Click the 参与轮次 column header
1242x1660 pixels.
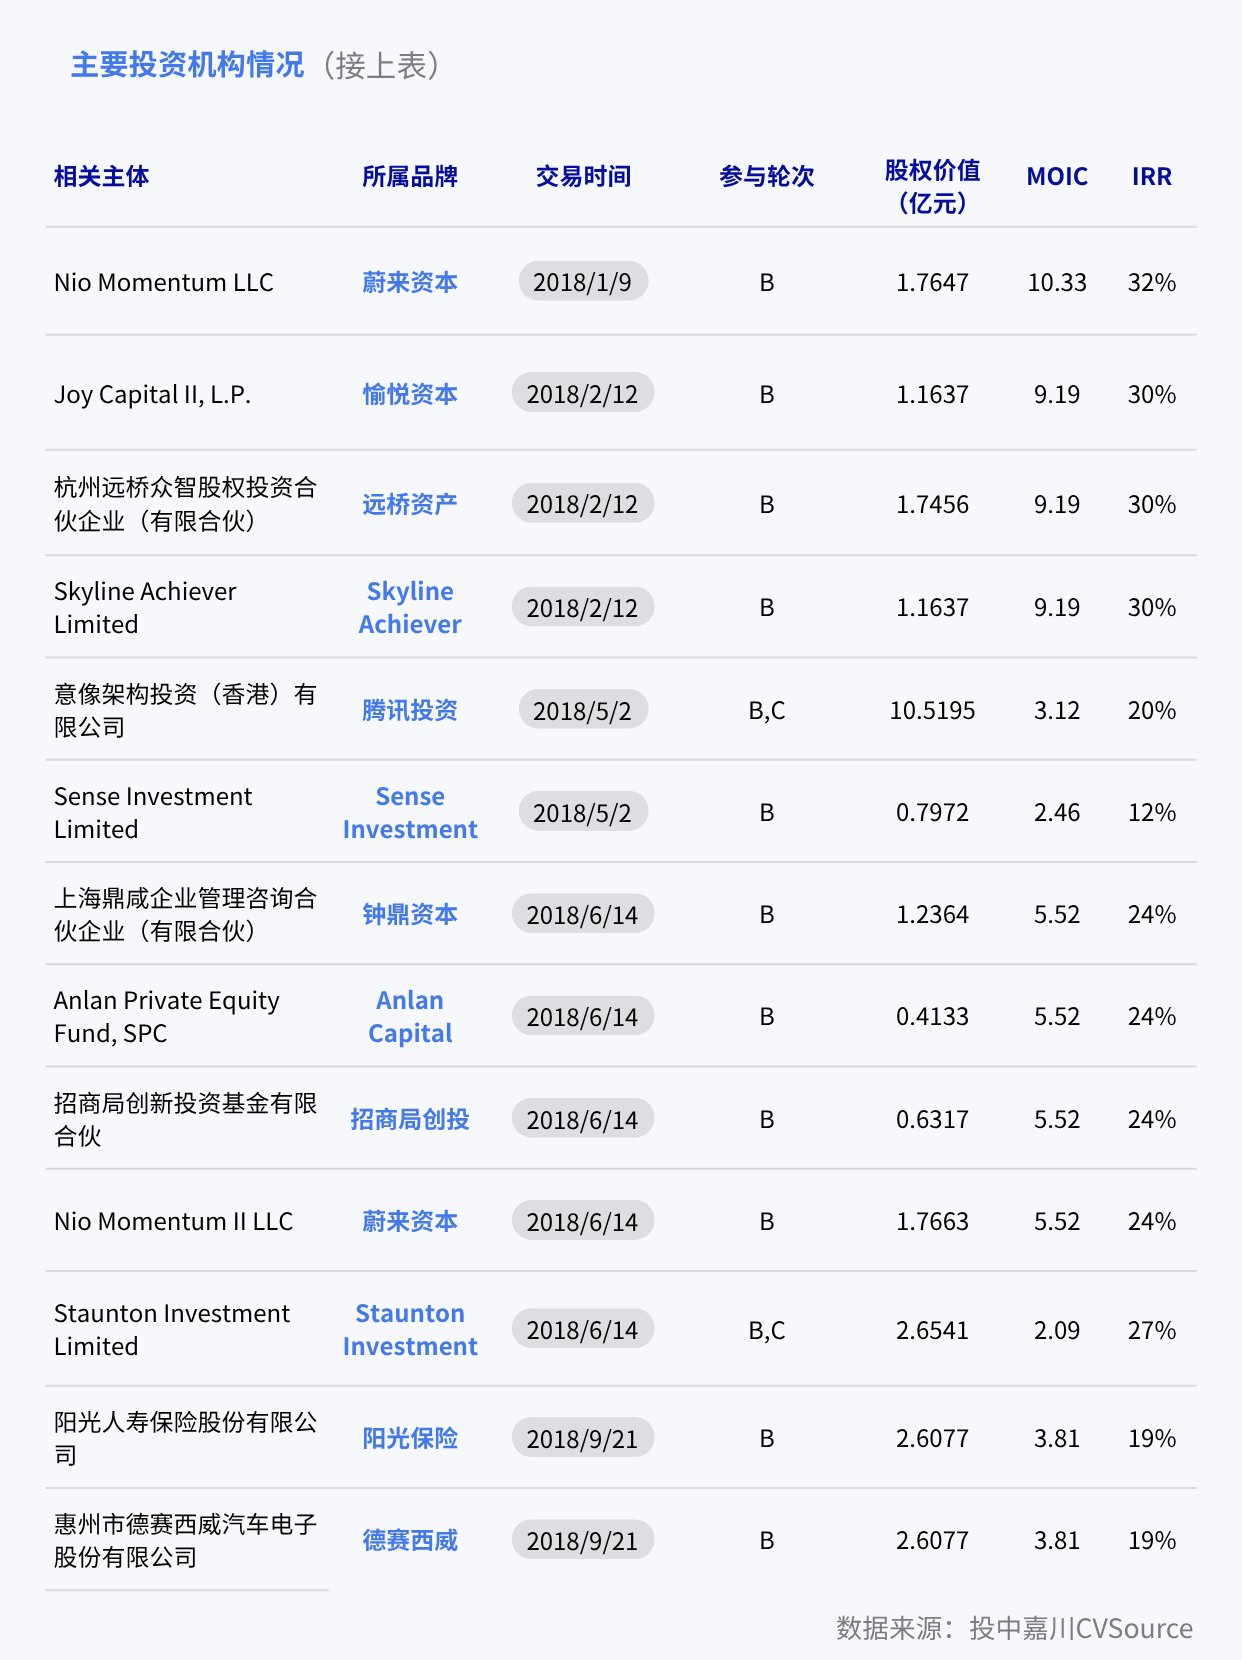click(x=767, y=176)
